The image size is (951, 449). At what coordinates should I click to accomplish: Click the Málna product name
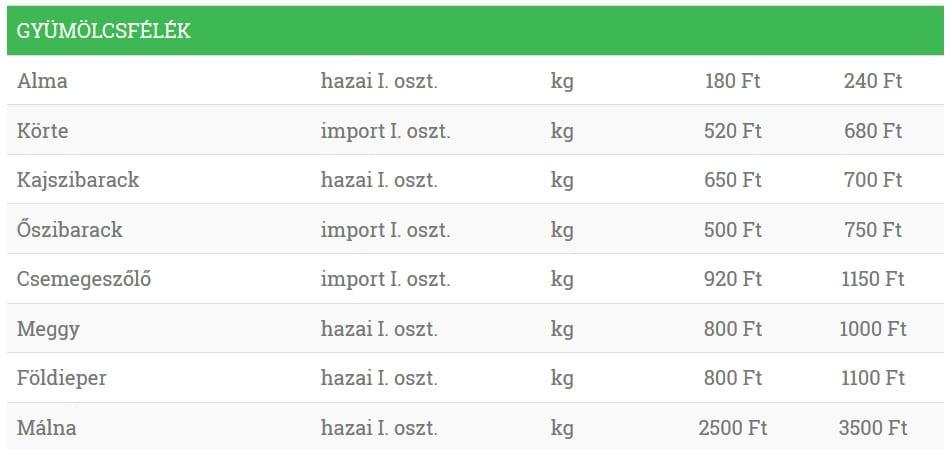click(47, 428)
